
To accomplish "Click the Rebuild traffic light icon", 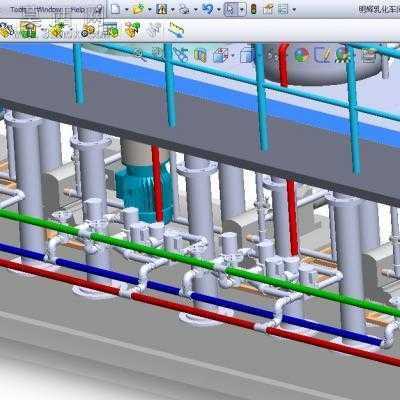I will click(254, 9).
